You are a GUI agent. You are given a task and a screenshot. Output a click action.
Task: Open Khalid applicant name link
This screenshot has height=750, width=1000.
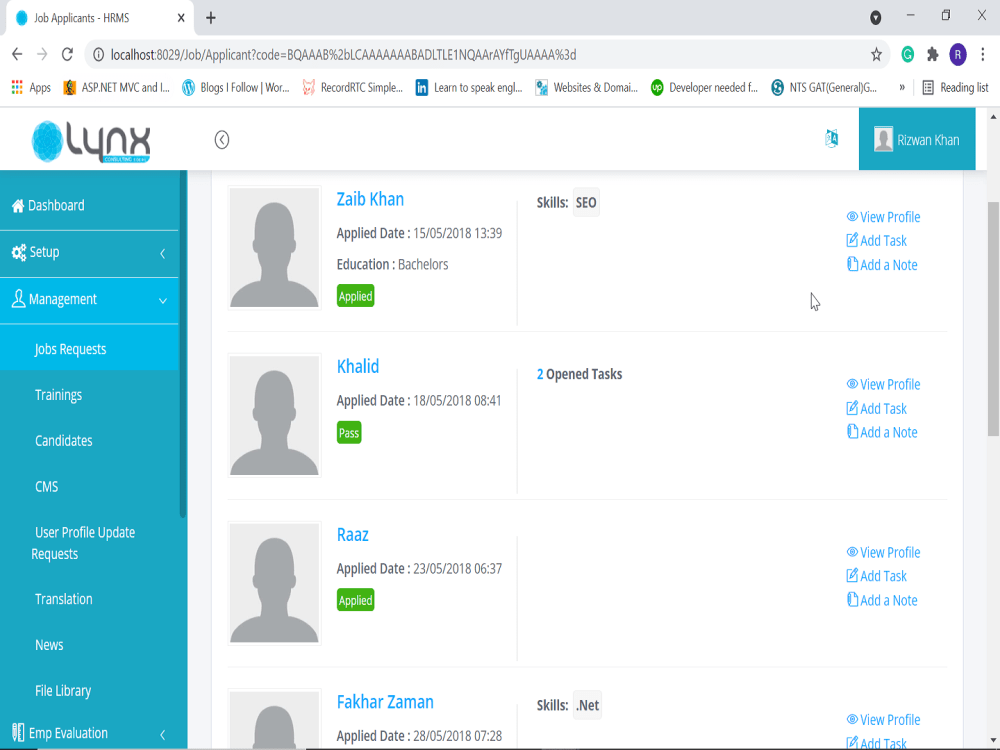tap(358, 366)
